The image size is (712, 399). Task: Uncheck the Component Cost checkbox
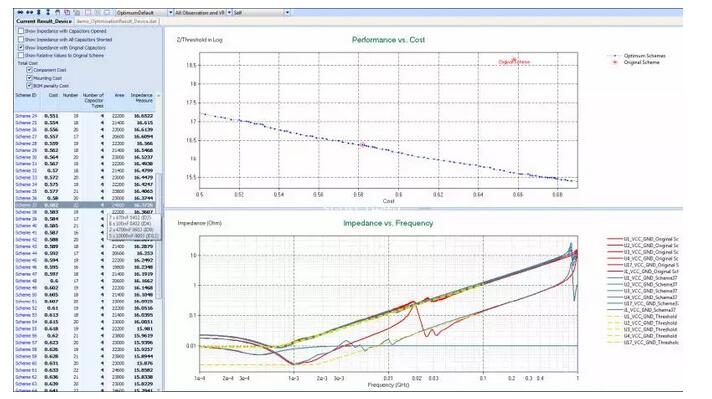pos(29,70)
